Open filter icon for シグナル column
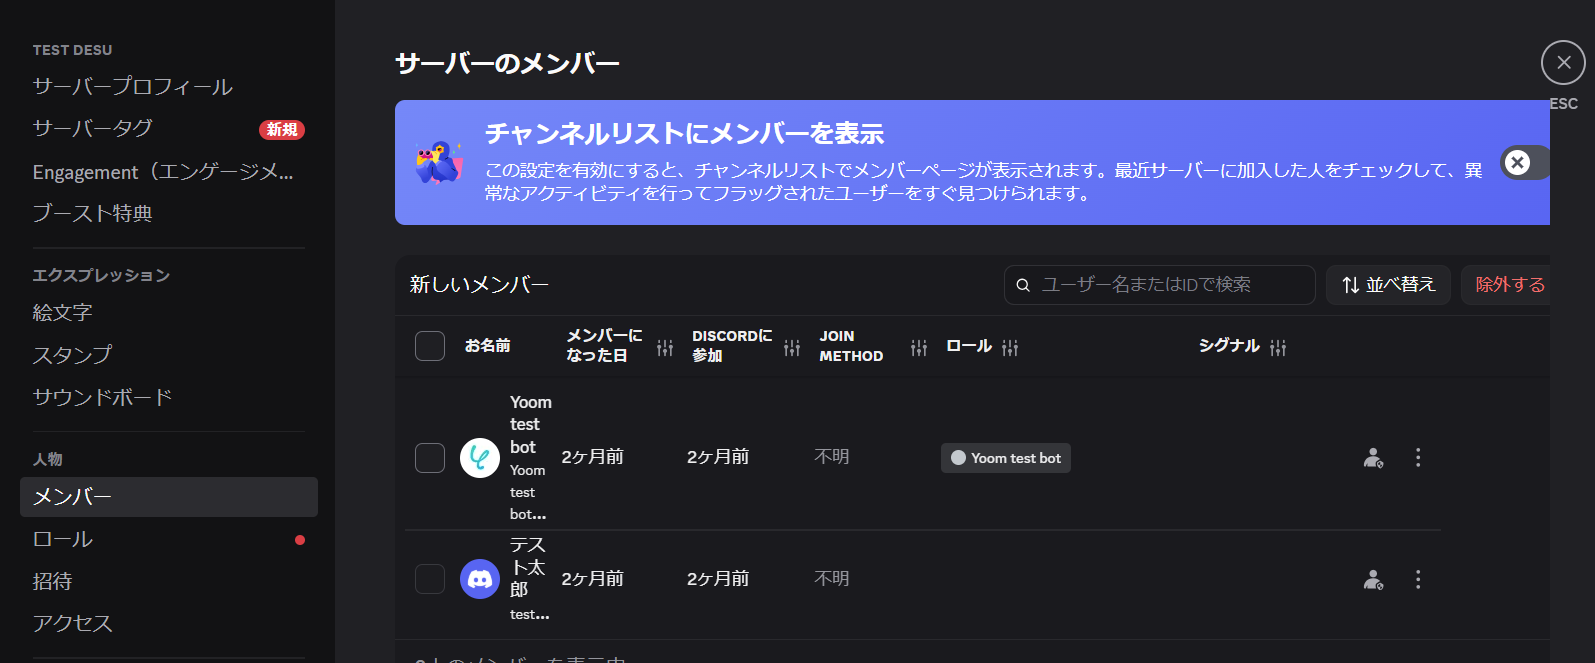This screenshot has height=663, width=1595. pos(1278,347)
